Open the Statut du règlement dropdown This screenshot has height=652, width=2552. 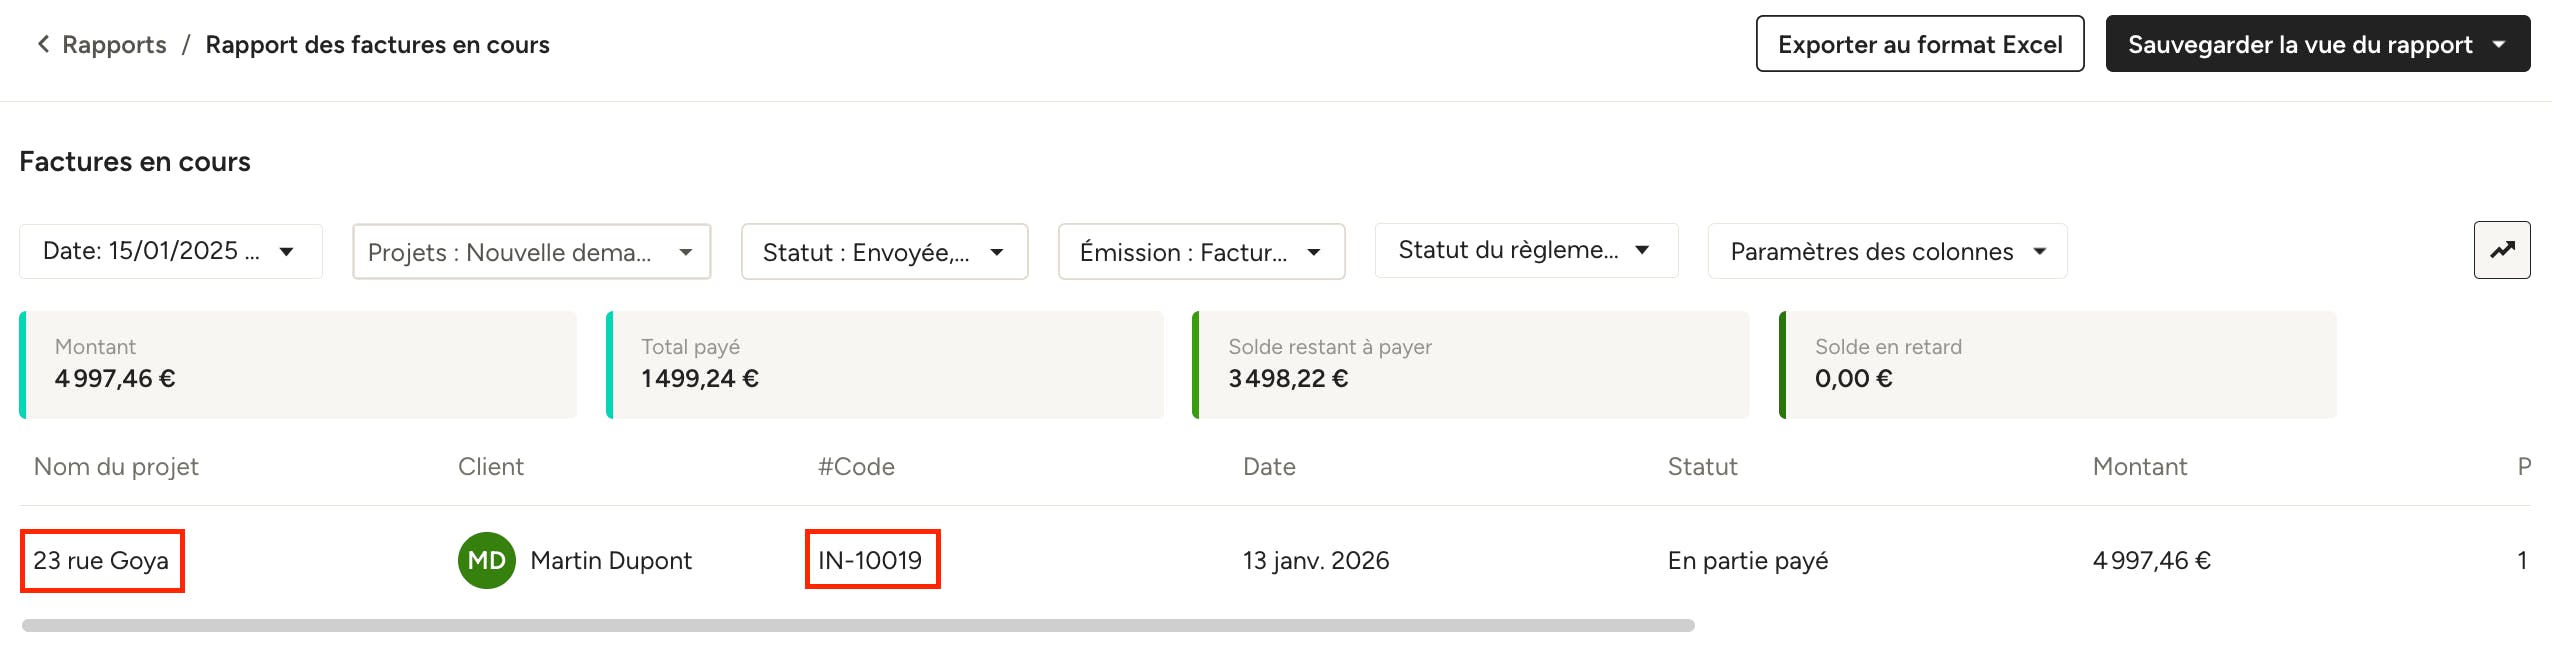click(x=1525, y=251)
